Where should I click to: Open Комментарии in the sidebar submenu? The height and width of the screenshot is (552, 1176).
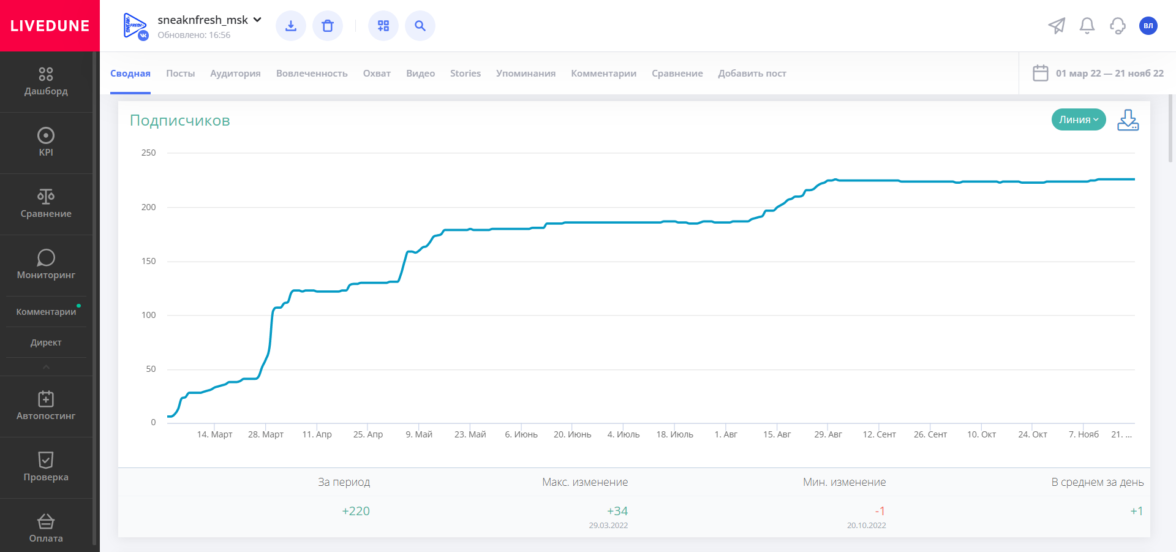pyautogui.click(x=46, y=312)
